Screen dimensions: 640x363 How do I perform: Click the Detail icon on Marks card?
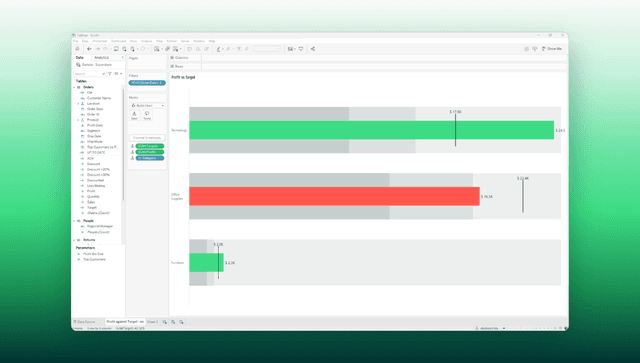coord(134,116)
